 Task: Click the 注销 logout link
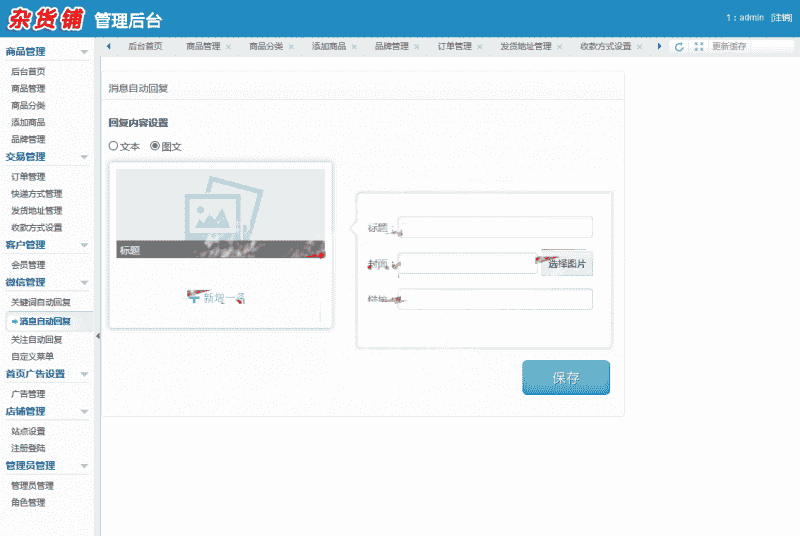[781, 19]
